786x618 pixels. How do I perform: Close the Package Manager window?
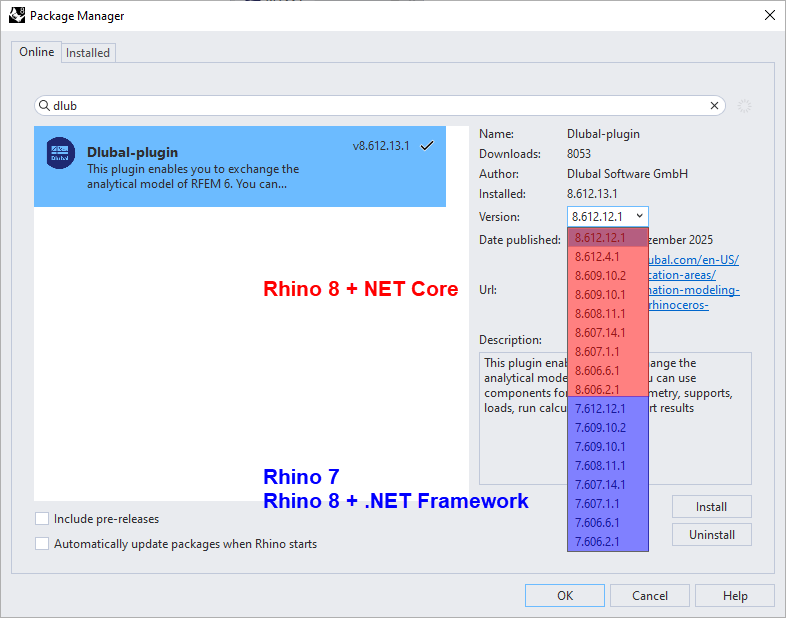(769, 15)
